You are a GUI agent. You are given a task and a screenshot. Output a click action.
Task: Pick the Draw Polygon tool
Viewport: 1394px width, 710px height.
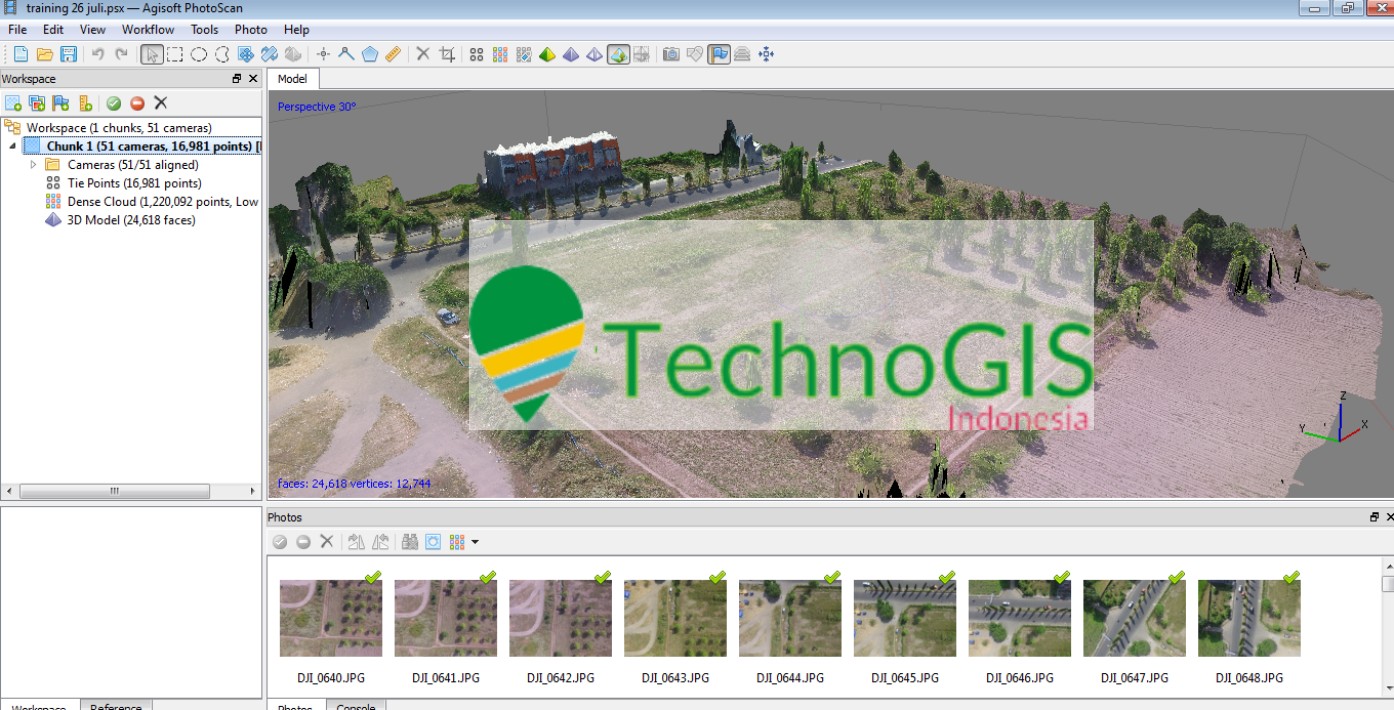click(x=370, y=54)
